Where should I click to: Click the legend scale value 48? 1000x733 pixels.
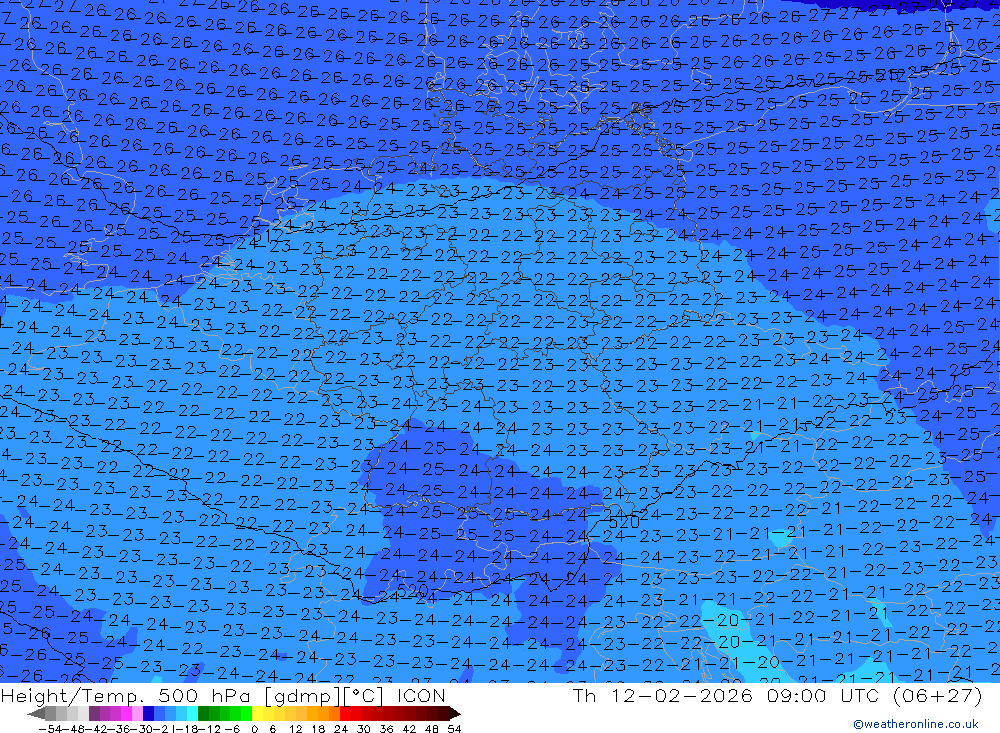[432, 729]
